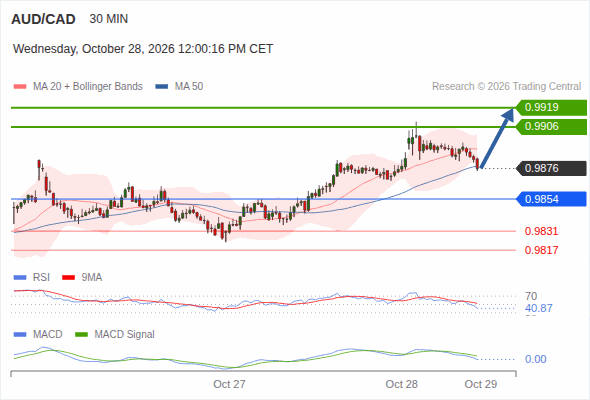The width and height of the screenshot is (590, 400).
Task: Click the Wednesday, October 28, 2026 timestamp
Action: tap(143, 49)
